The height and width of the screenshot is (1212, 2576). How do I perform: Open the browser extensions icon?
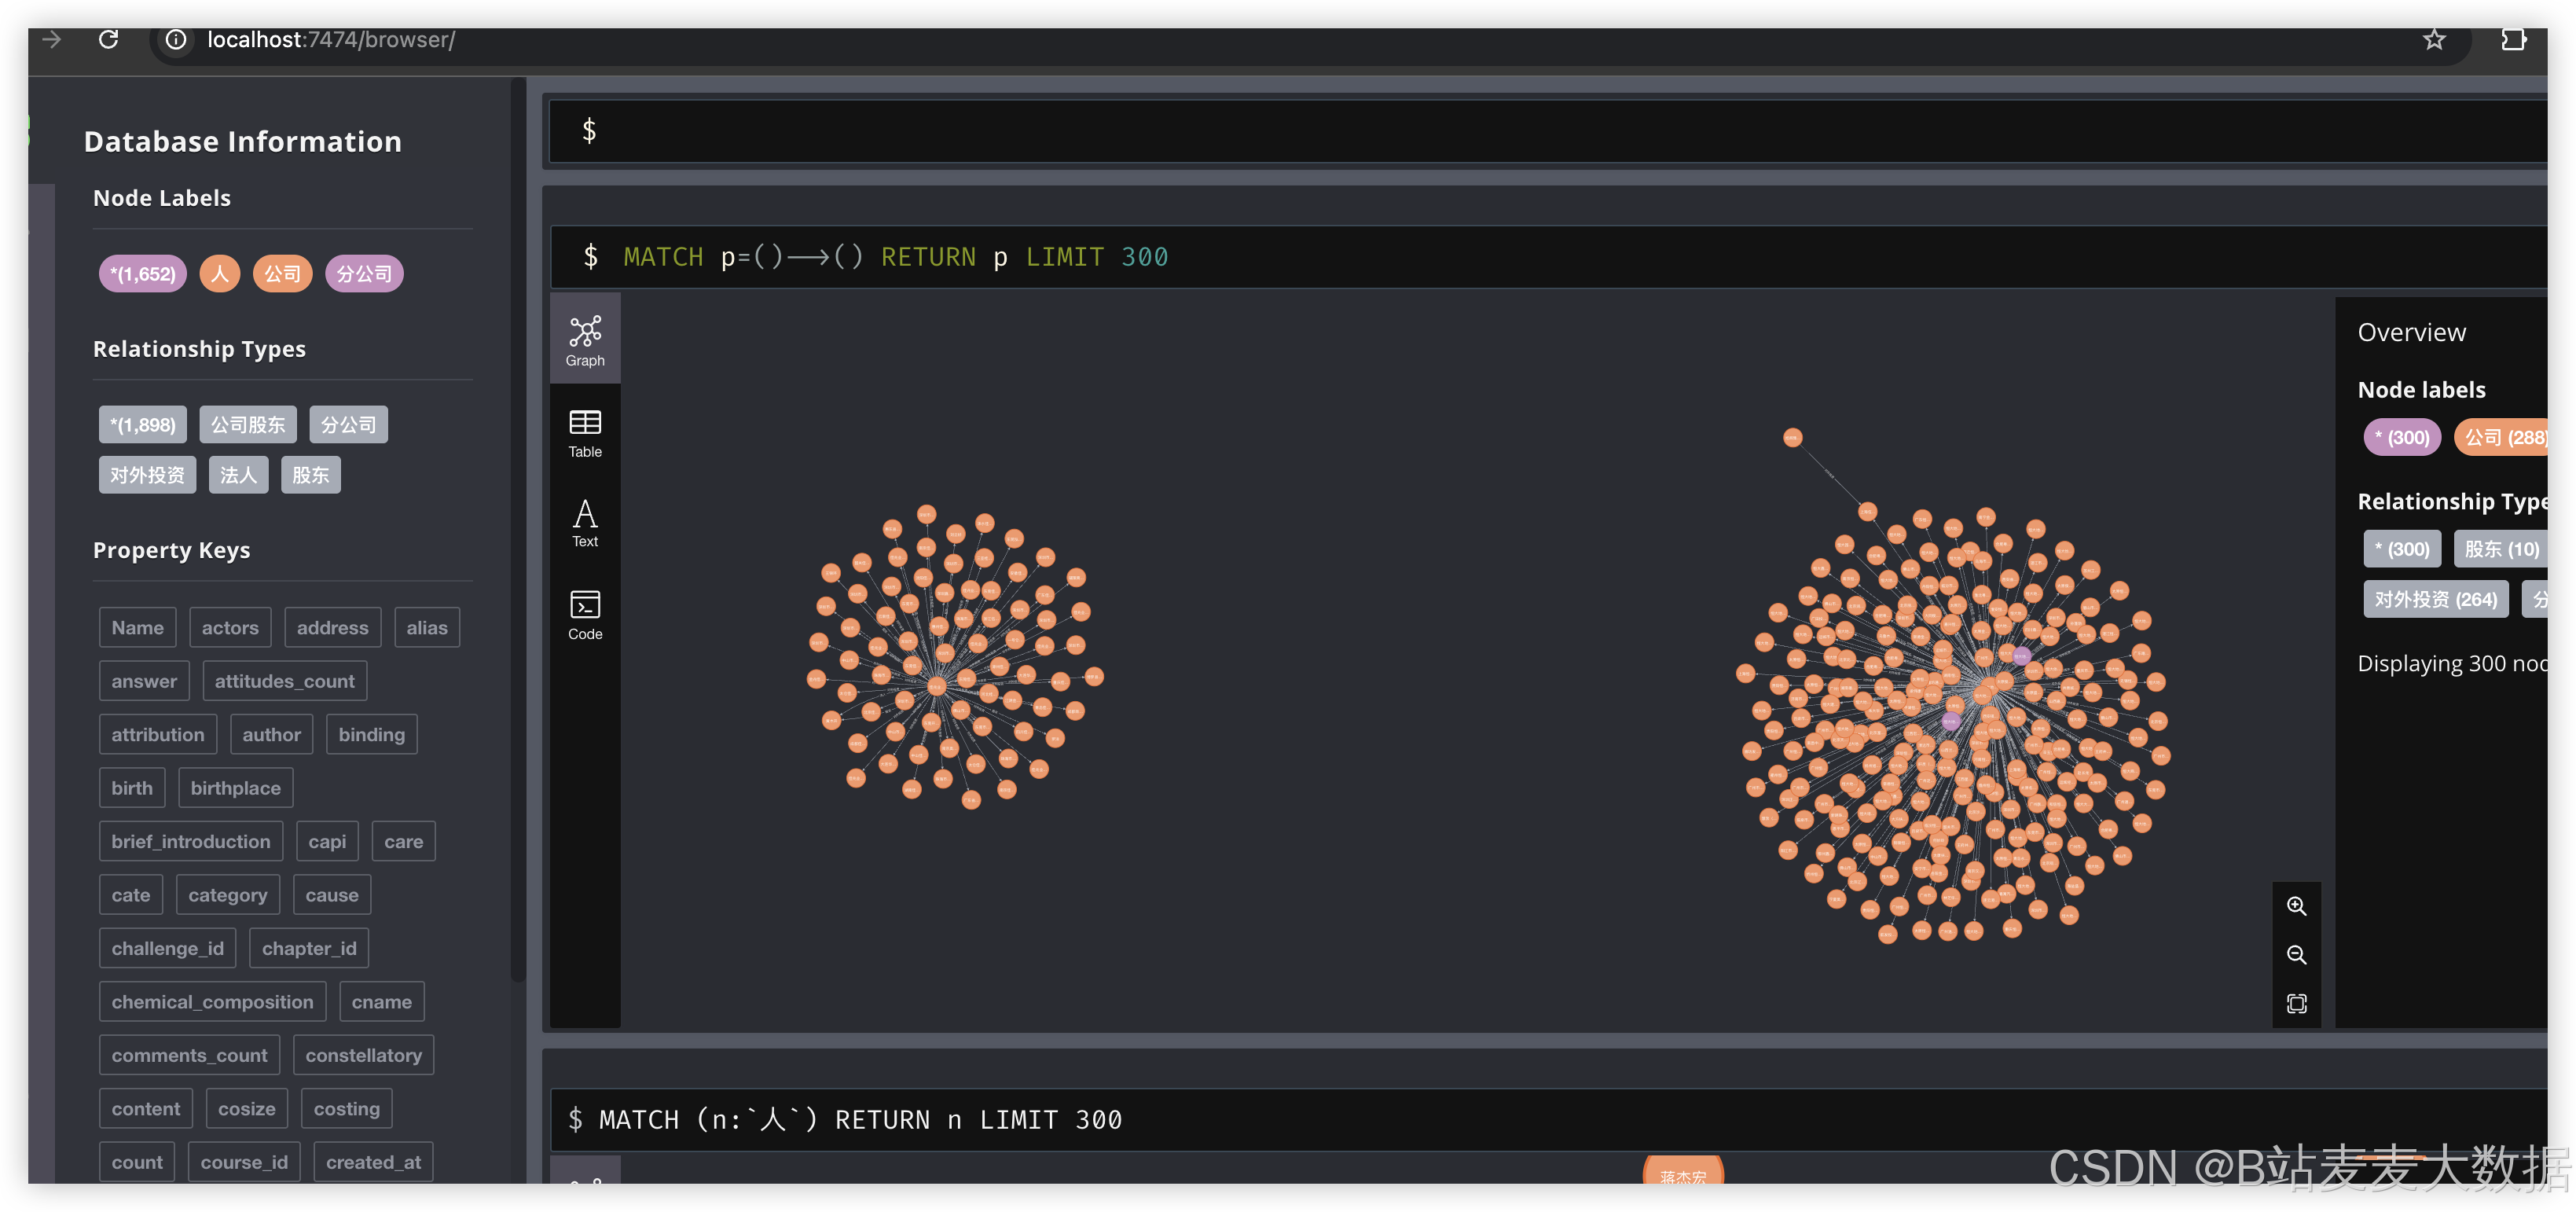tap(2513, 40)
